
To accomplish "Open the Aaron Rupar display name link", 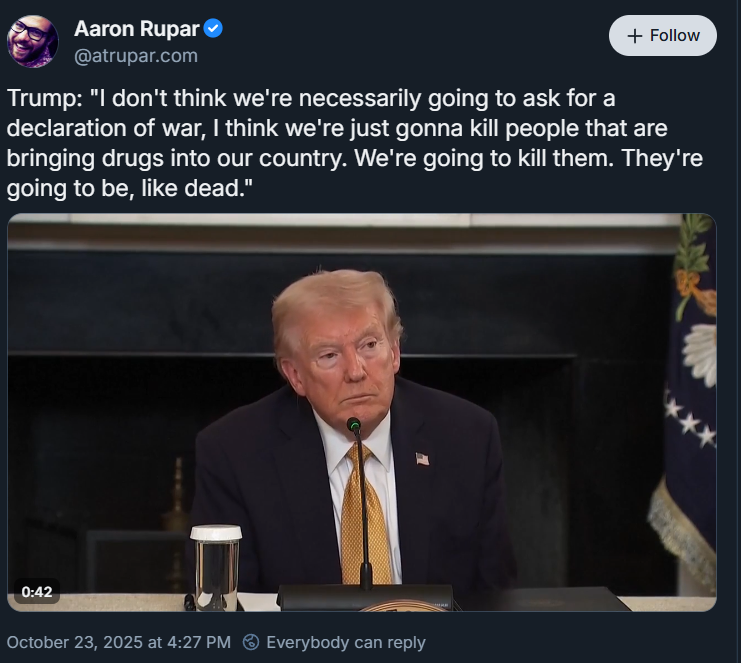I will pyautogui.click(x=137, y=29).
